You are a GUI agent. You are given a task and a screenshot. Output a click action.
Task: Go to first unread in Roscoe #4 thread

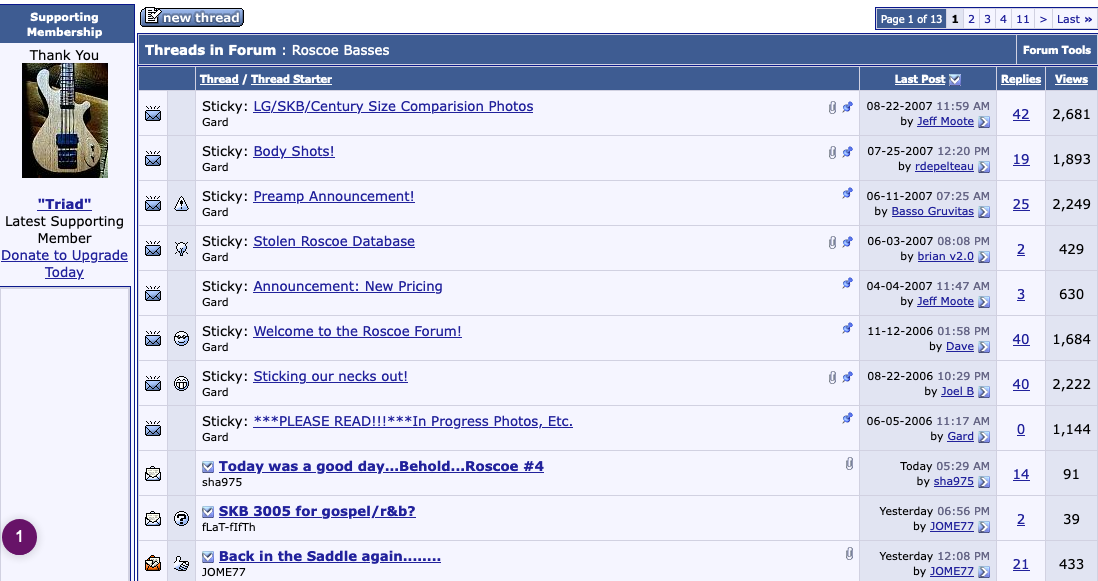pos(208,467)
